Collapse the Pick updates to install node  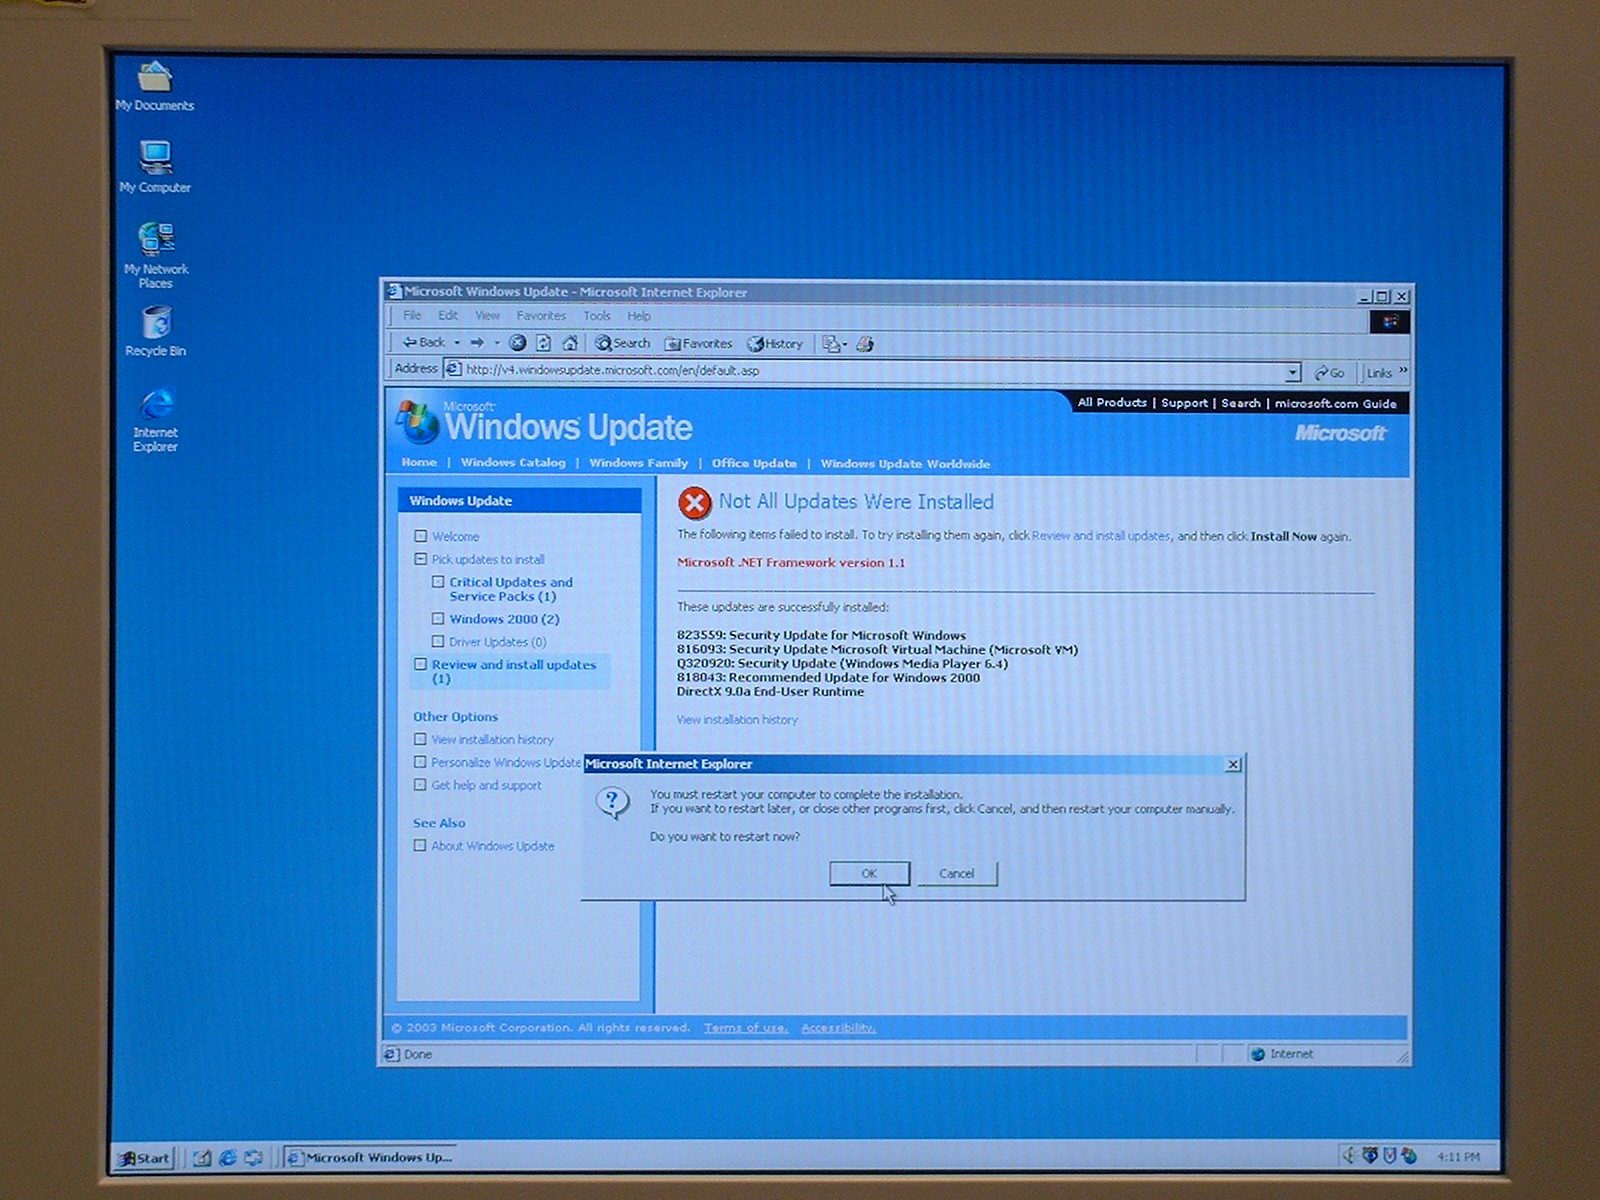(421, 560)
